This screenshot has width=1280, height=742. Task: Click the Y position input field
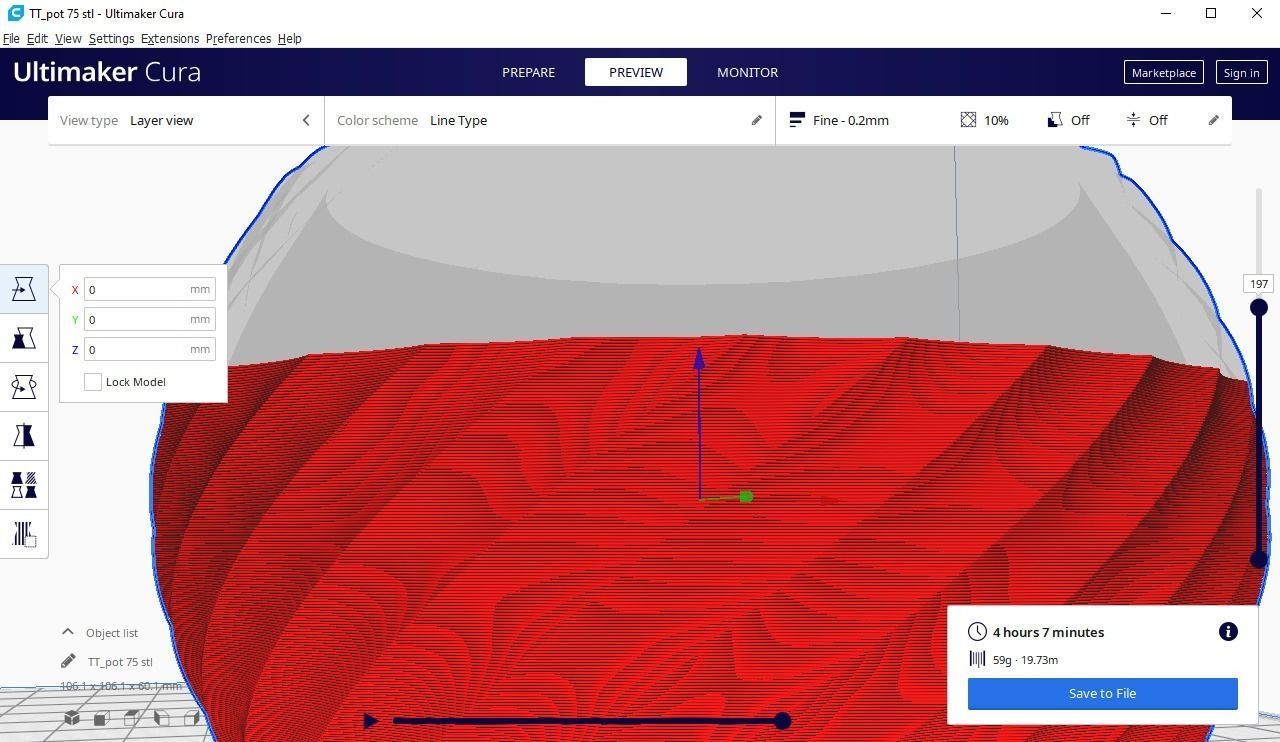pyautogui.click(x=150, y=319)
